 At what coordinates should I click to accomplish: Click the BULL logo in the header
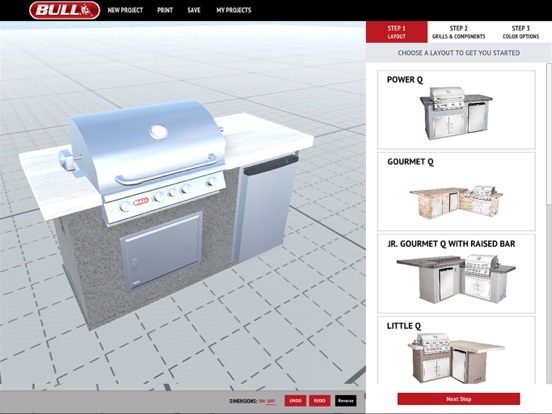click(x=64, y=10)
